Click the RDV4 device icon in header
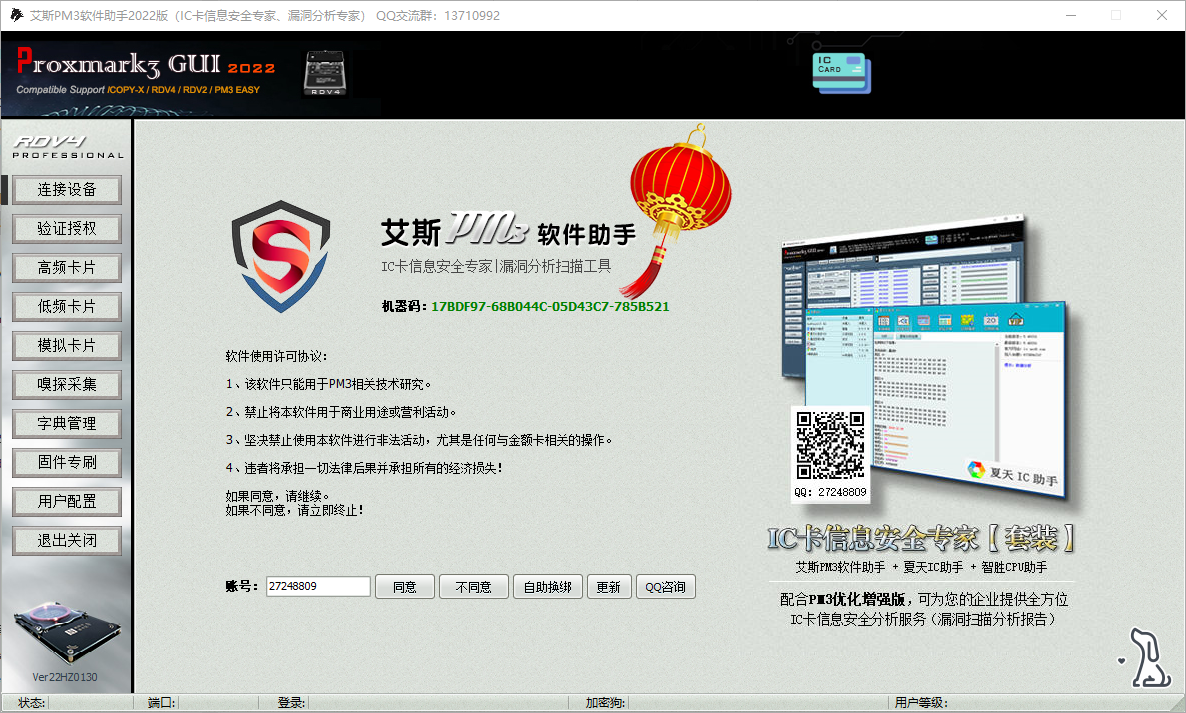 click(x=325, y=73)
